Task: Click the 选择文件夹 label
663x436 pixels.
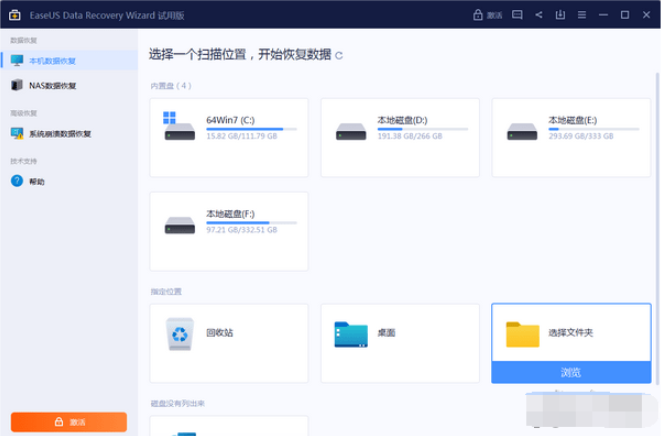Action: pyautogui.click(x=571, y=333)
